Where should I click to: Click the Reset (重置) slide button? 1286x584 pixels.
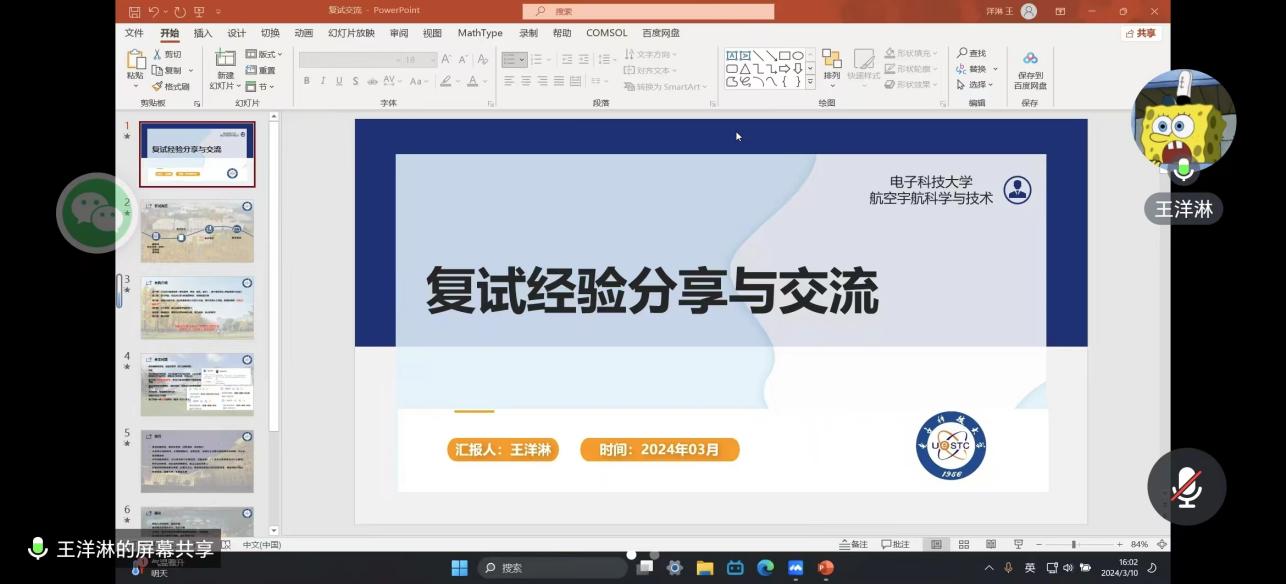260,70
